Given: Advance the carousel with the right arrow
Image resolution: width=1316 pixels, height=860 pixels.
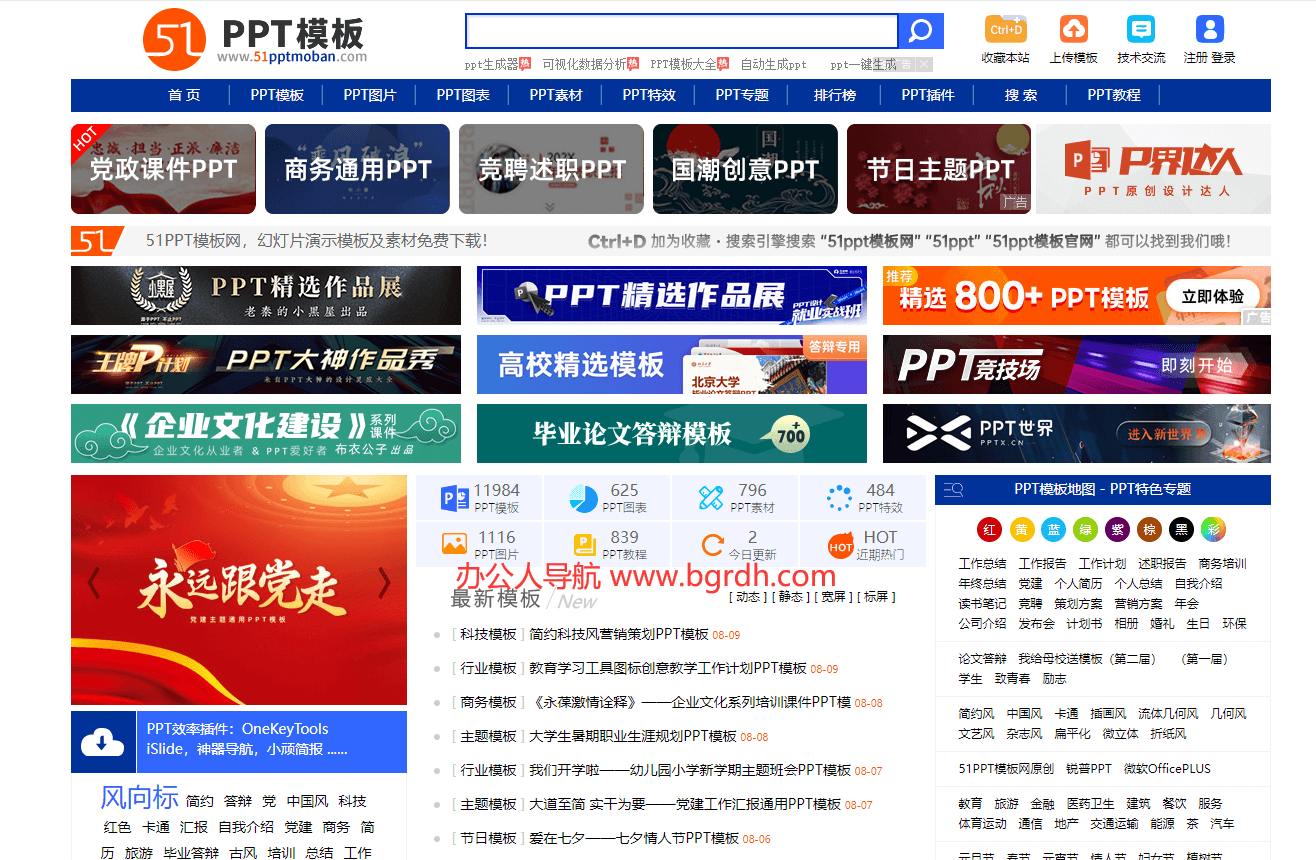Looking at the screenshot, I should [x=384, y=583].
